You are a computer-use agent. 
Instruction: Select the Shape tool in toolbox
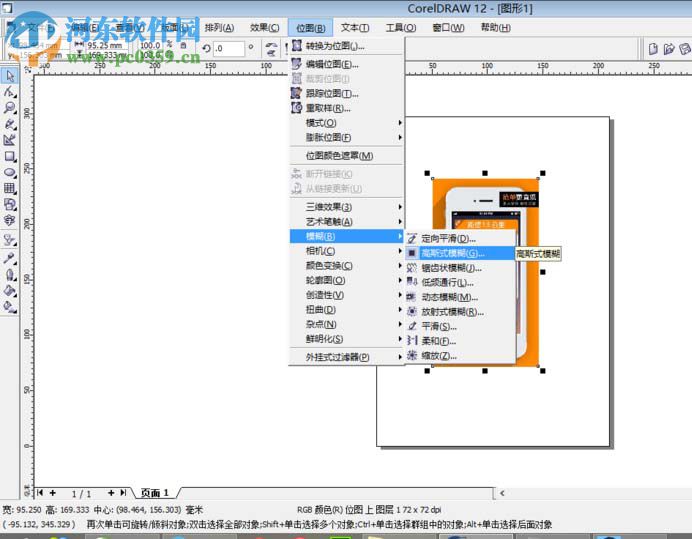coord(10,92)
